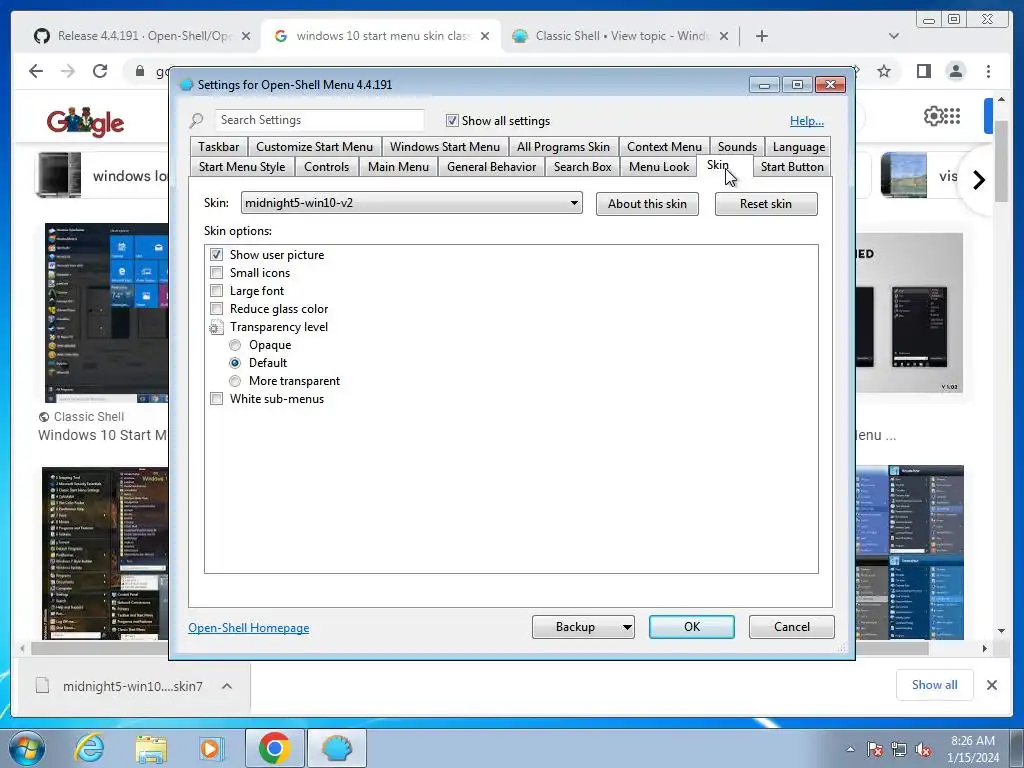Show hidden tray icons arrow
The image size is (1024, 768).
[850, 749]
